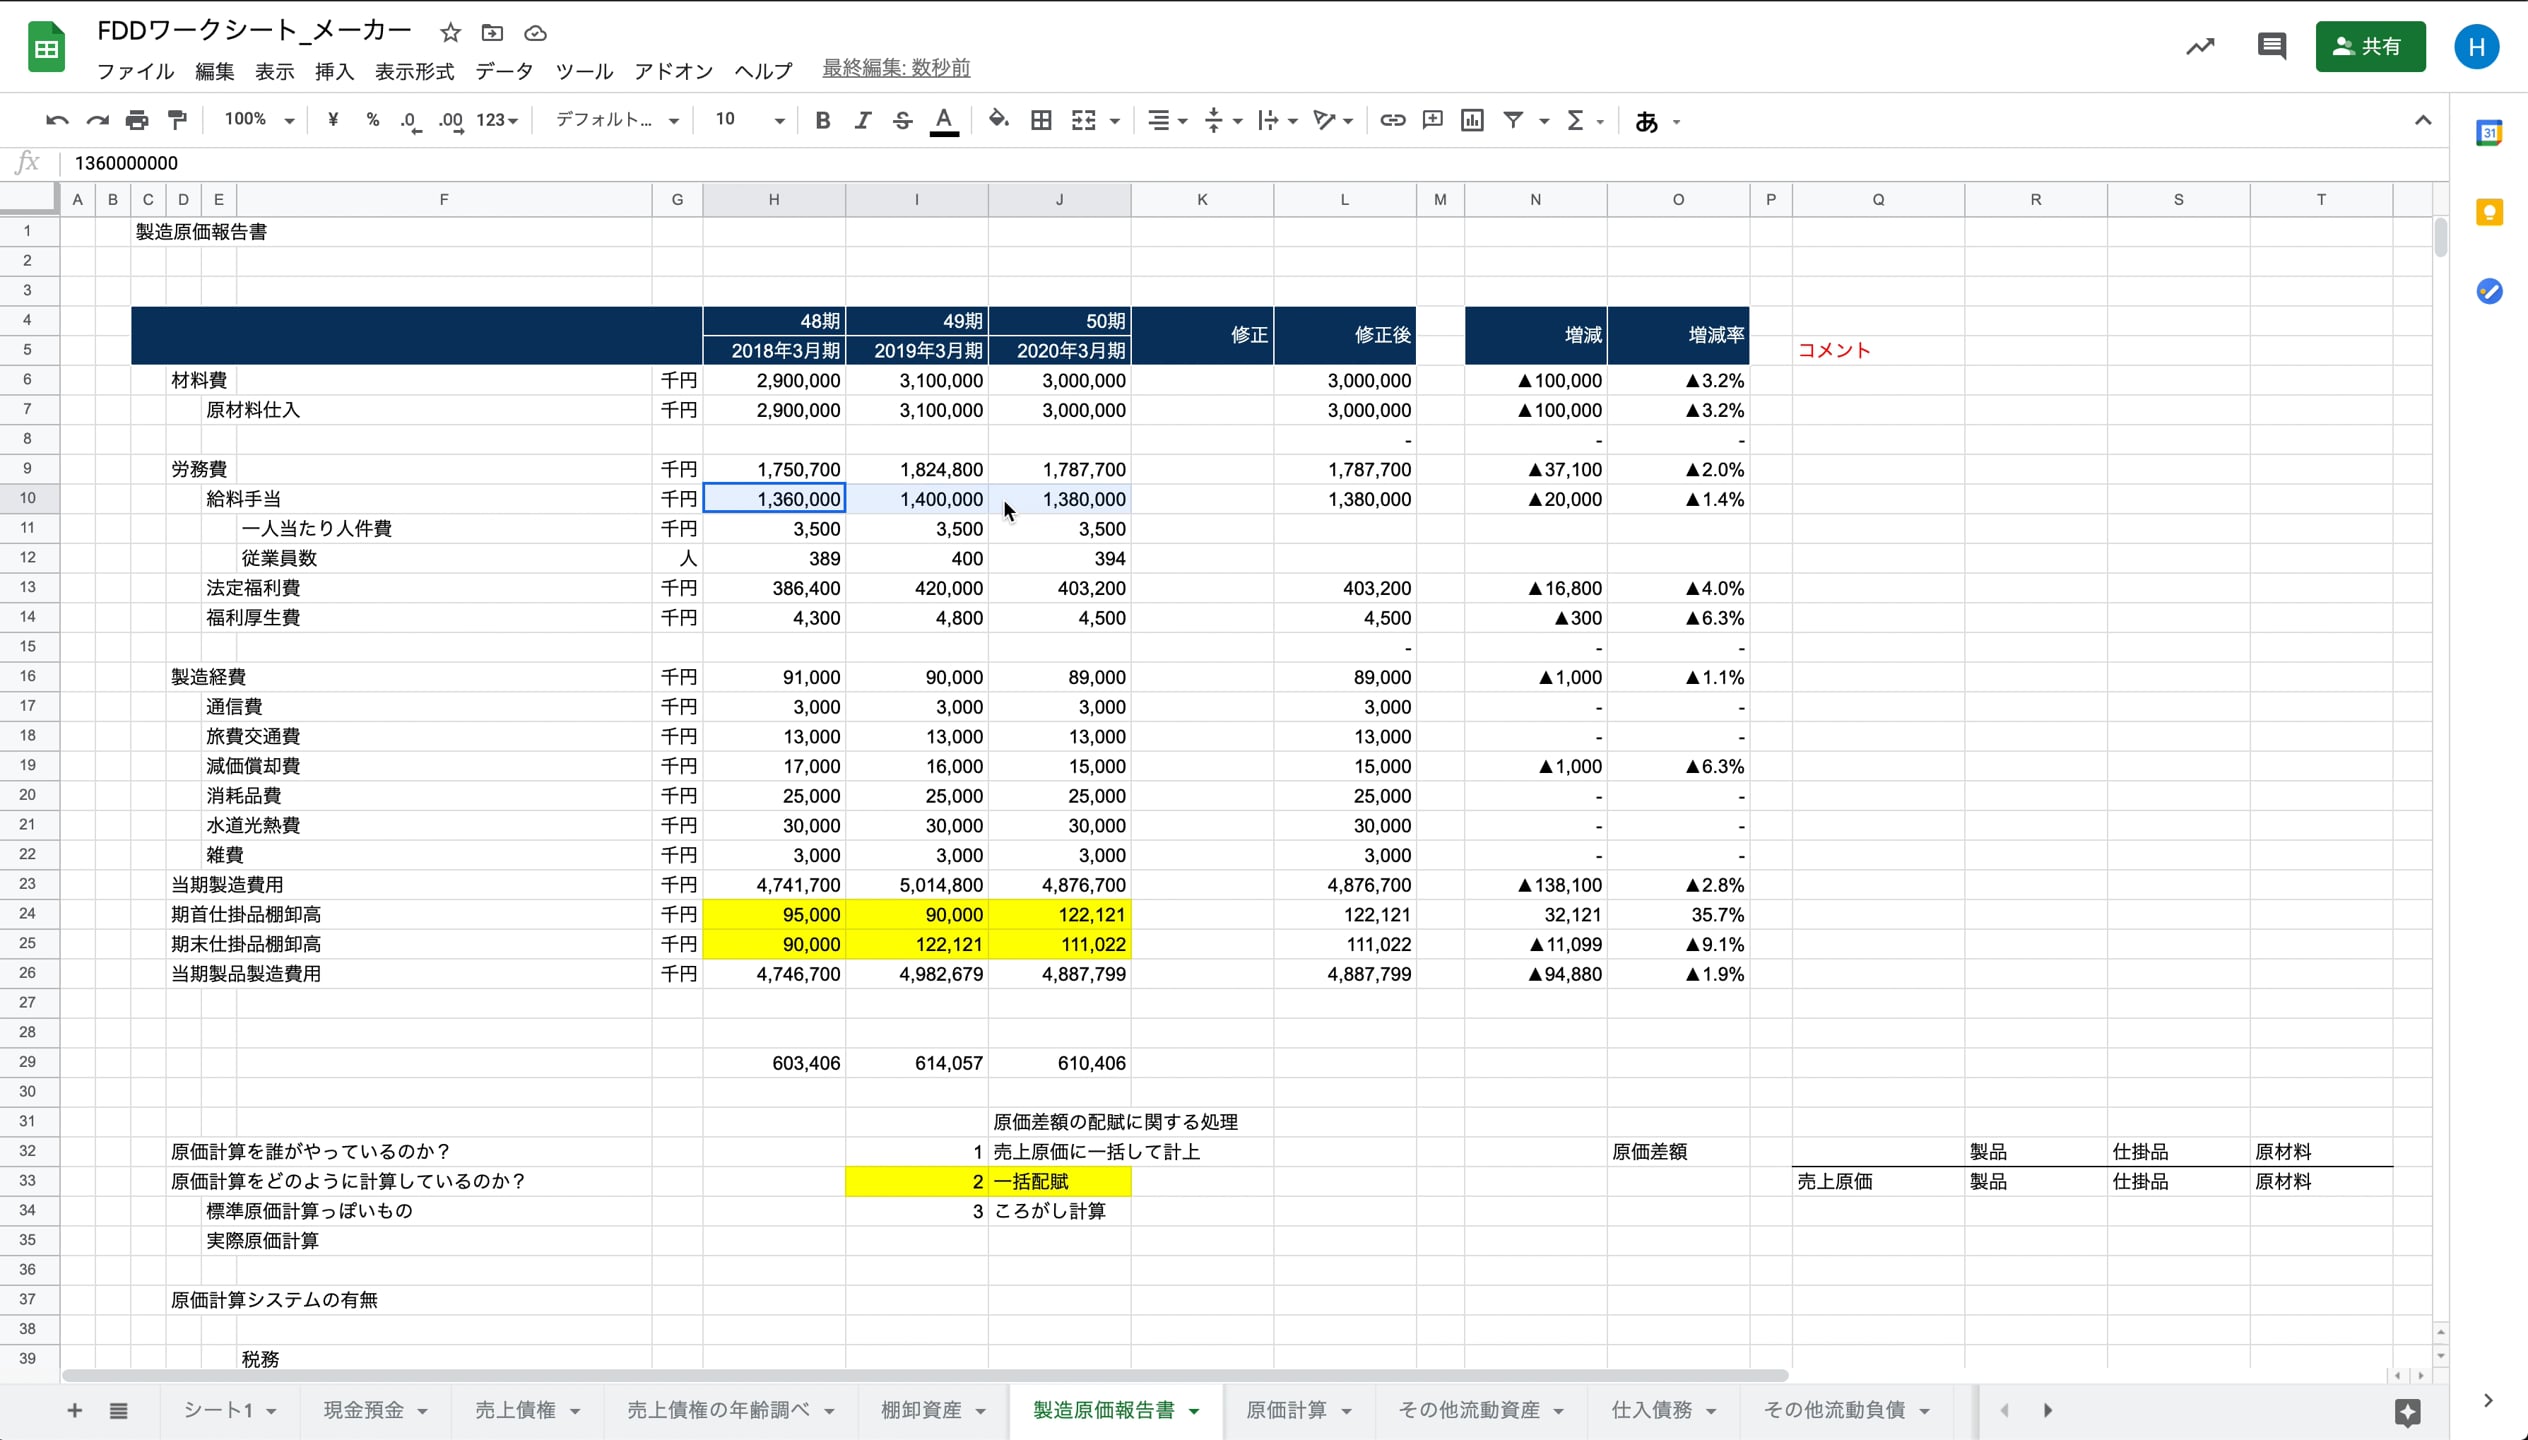
Task: Format selection as currency (¥)
Action: (332, 119)
